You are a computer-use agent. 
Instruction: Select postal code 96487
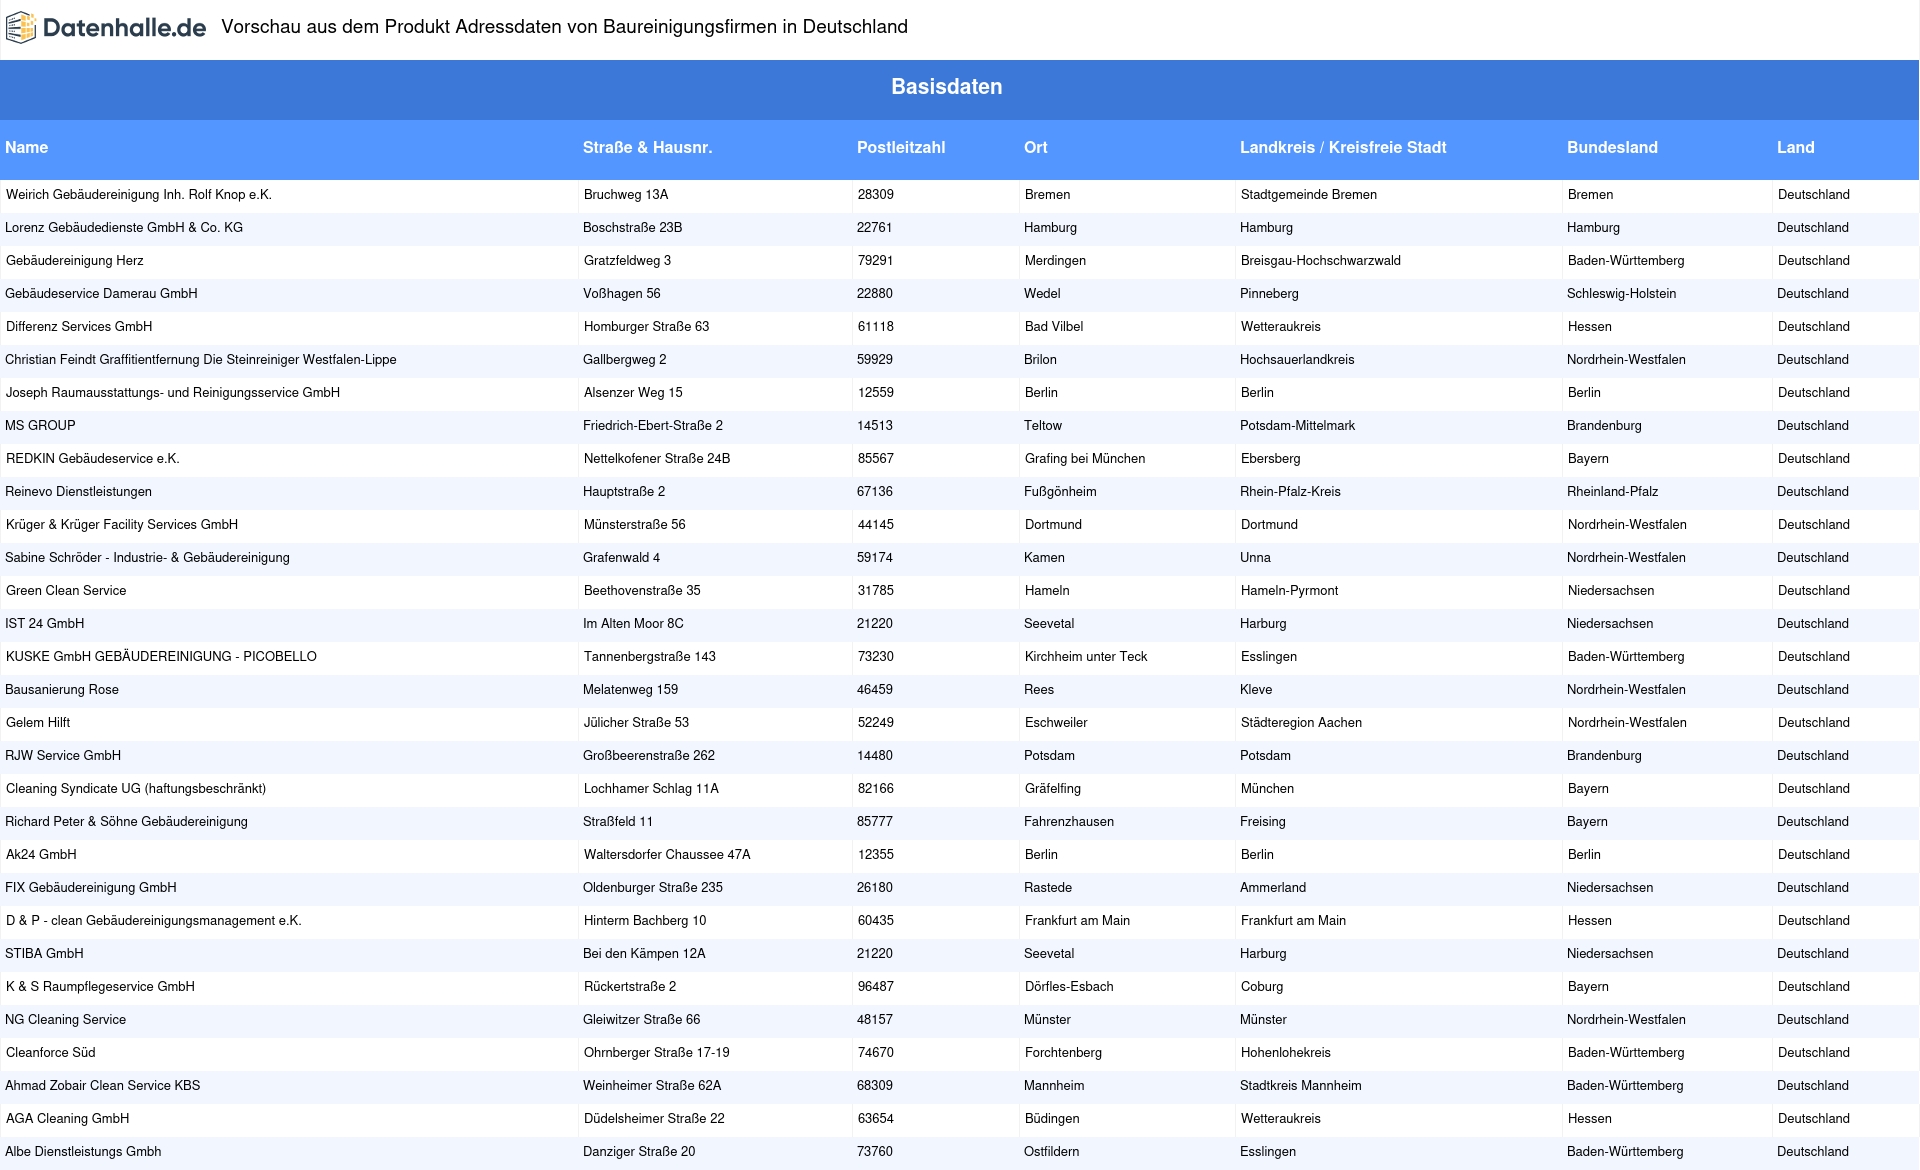click(876, 987)
